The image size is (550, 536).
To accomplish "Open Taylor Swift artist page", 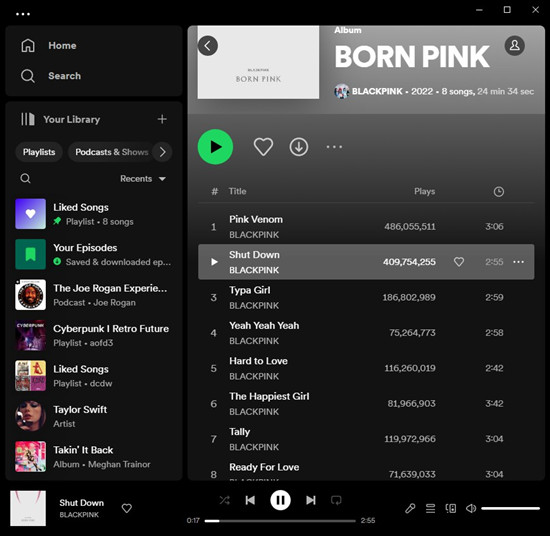I will tap(94, 416).
